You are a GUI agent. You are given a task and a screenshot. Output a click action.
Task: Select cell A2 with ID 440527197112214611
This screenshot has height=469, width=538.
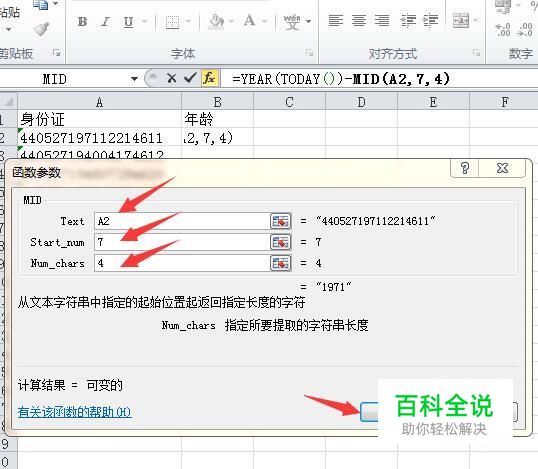point(100,137)
